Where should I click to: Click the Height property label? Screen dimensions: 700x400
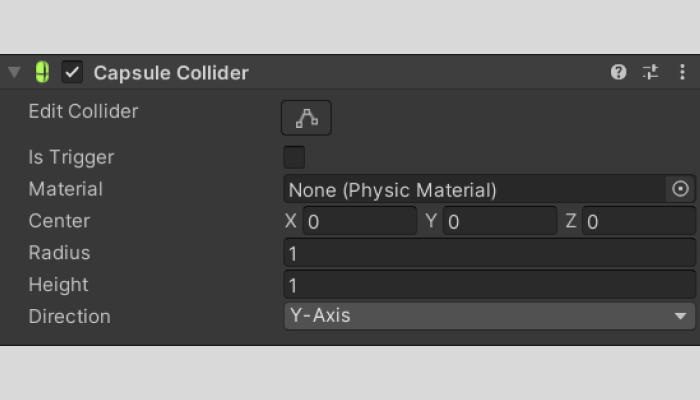[x=58, y=285]
